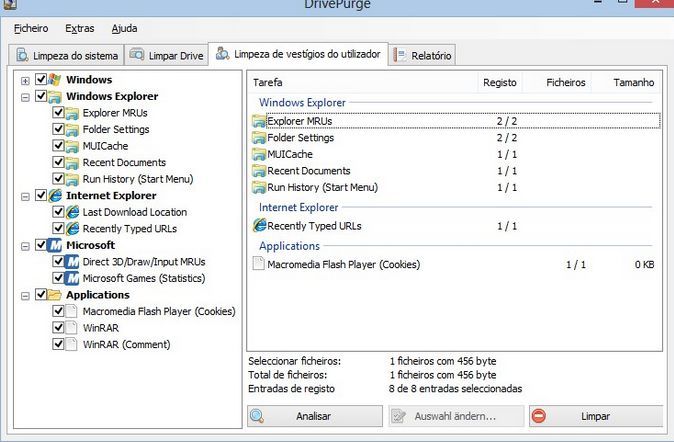Uncheck Macromedia Flash Player (Cookies) checkbox
Image resolution: width=674 pixels, height=442 pixels.
click(x=58, y=311)
